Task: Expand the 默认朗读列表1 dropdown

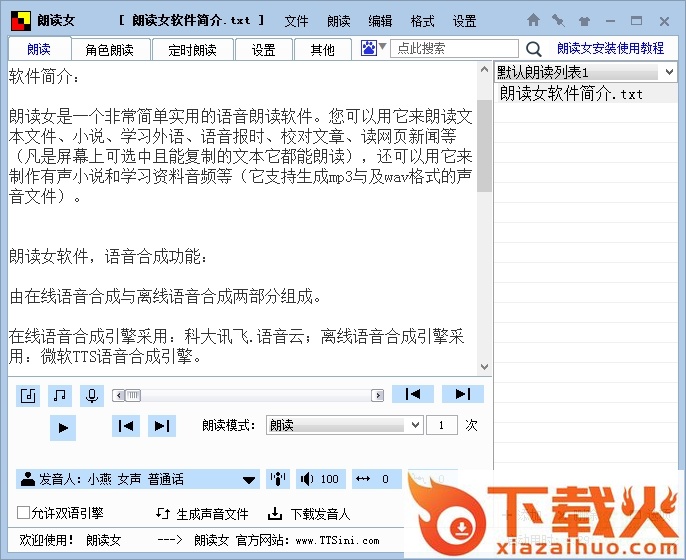Action: click(x=669, y=72)
